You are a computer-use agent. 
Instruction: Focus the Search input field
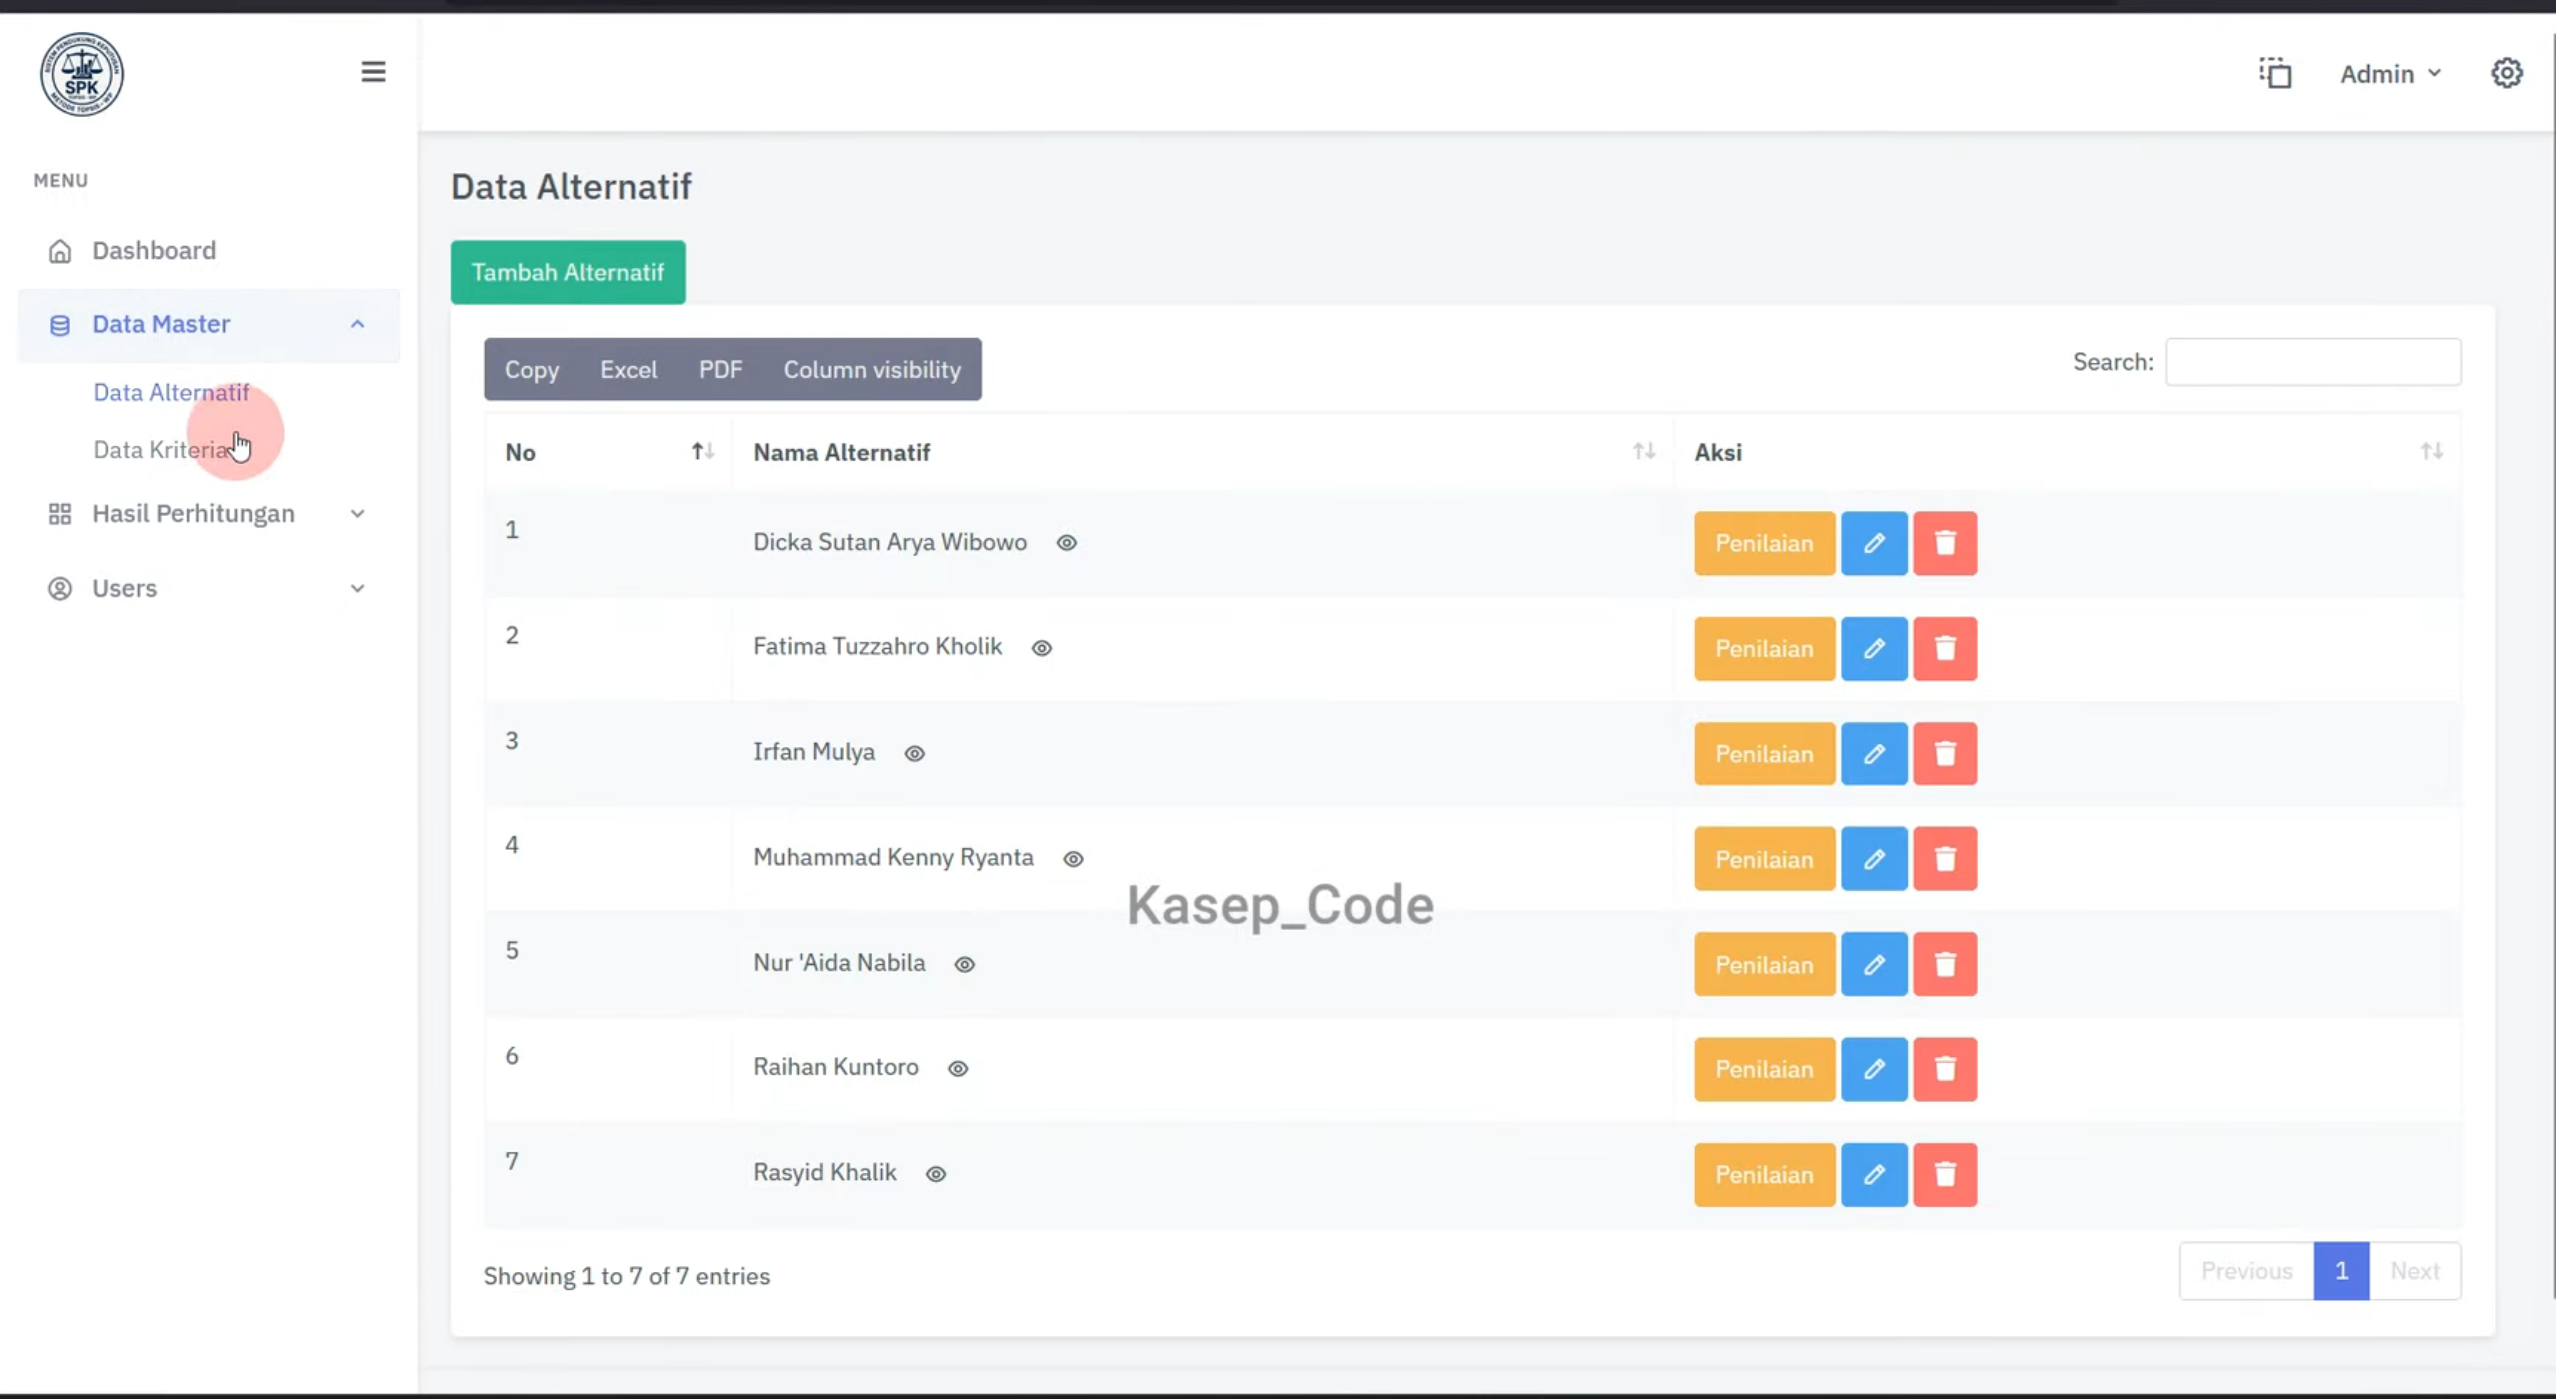point(2313,362)
